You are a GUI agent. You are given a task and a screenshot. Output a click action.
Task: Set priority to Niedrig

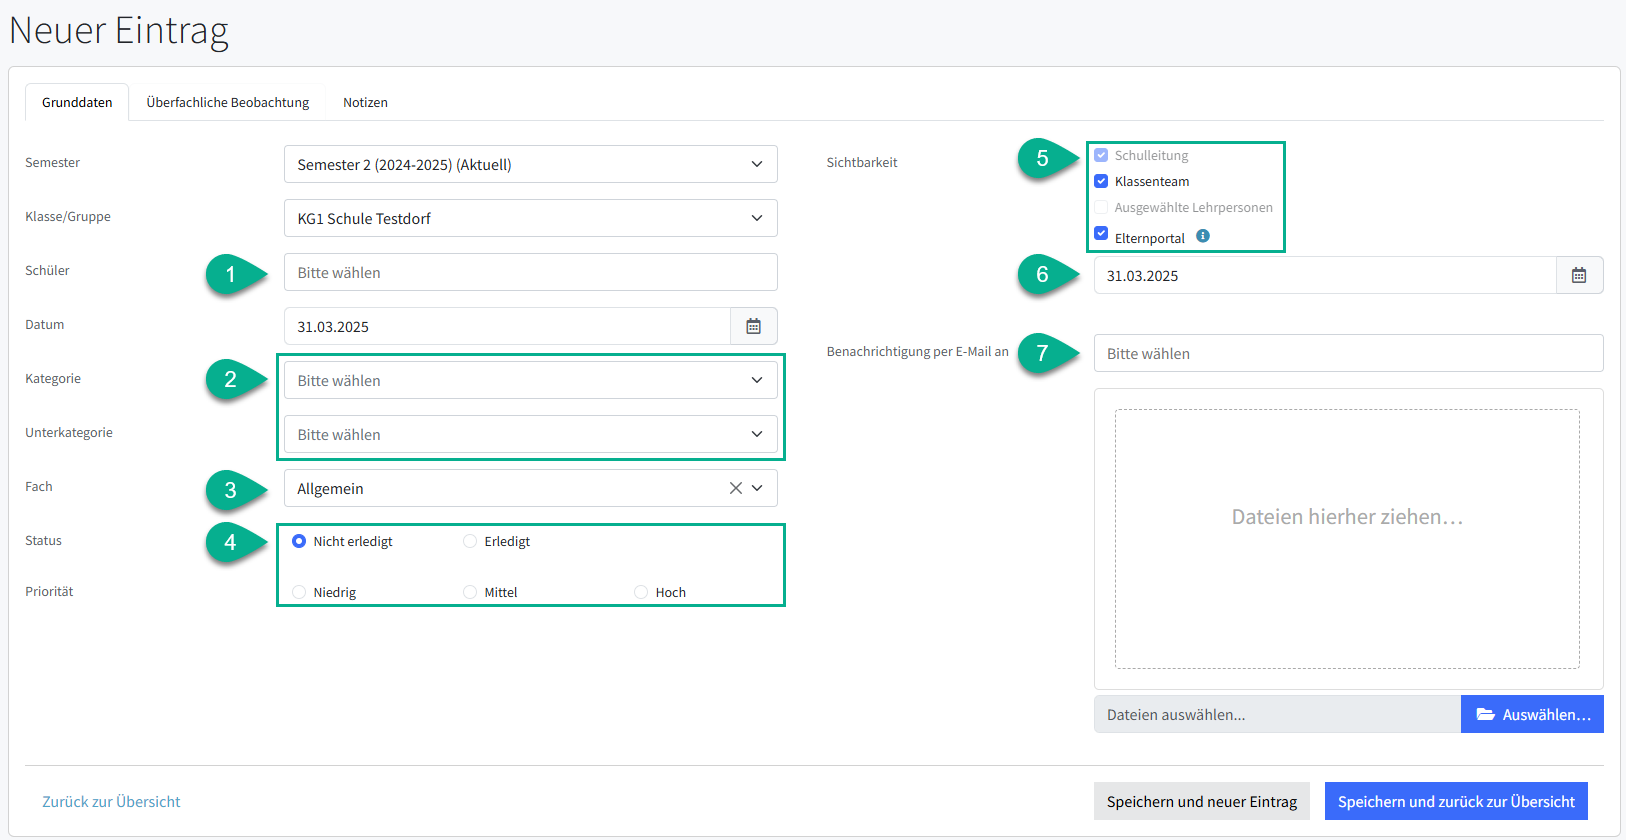pyautogui.click(x=299, y=592)
